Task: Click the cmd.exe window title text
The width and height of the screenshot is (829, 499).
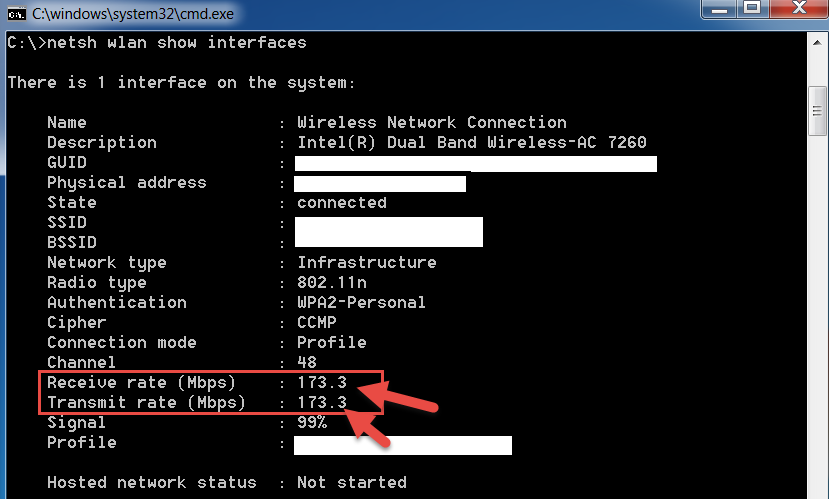Action: [x=133, y=14]
